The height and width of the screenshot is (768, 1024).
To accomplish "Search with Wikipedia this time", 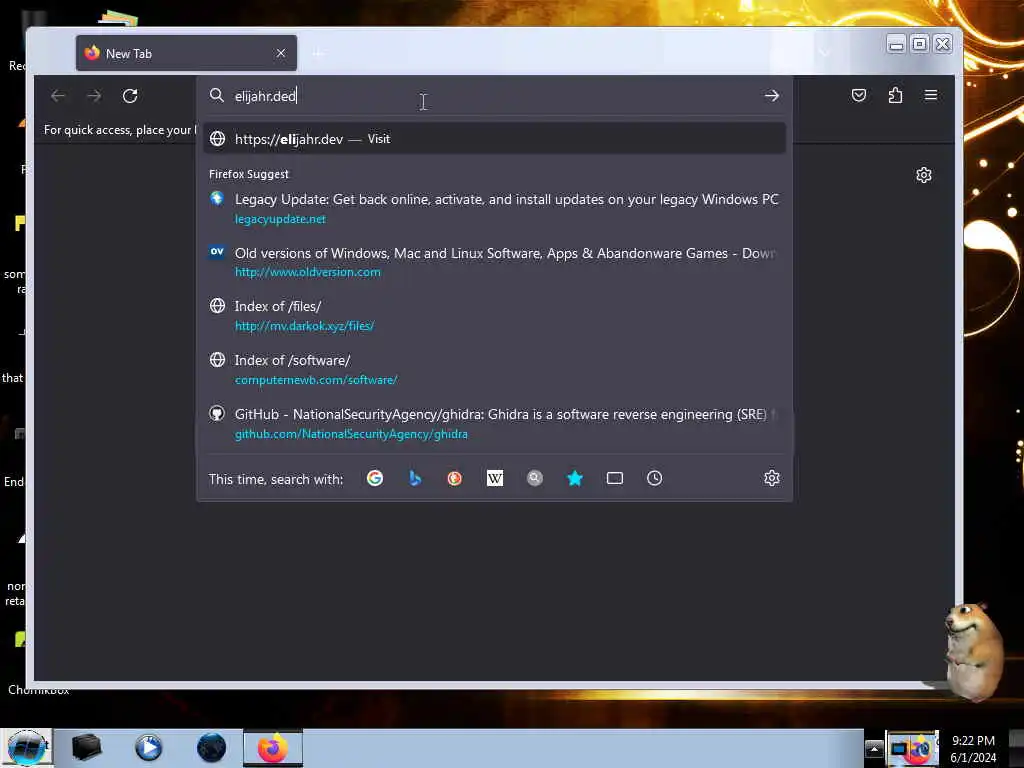I will click(x=495, y=478).
